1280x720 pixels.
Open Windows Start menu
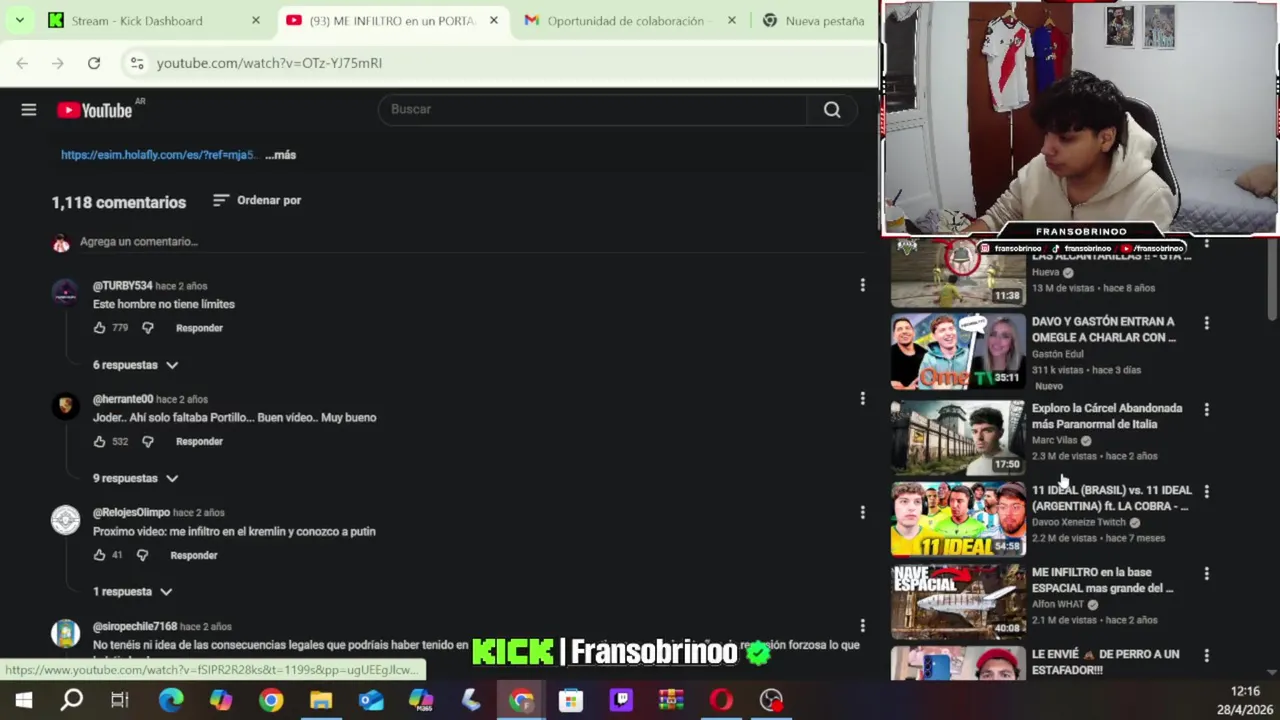click(x=23, y=700)
